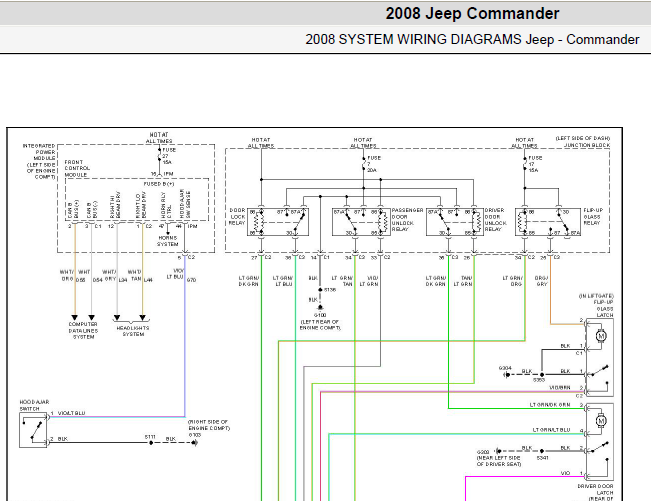Select the 'FRONT CONTROL MODULE' label

[77, 169]
